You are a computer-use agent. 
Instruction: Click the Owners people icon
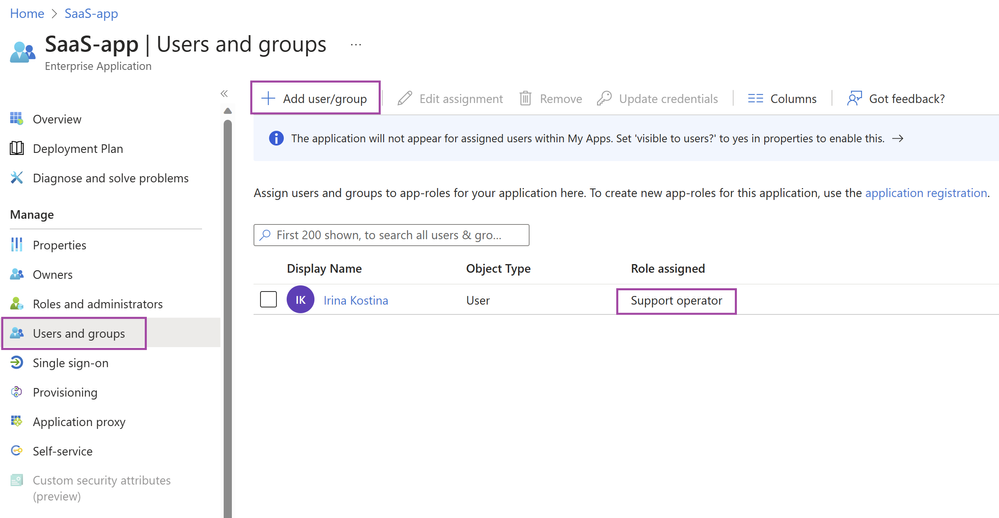(x=17, y=275)
